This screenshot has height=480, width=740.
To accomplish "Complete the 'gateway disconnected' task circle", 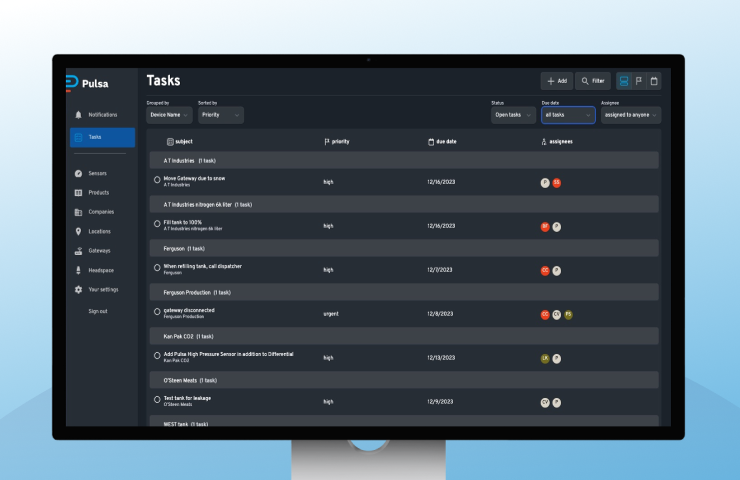I will point(157,312).
